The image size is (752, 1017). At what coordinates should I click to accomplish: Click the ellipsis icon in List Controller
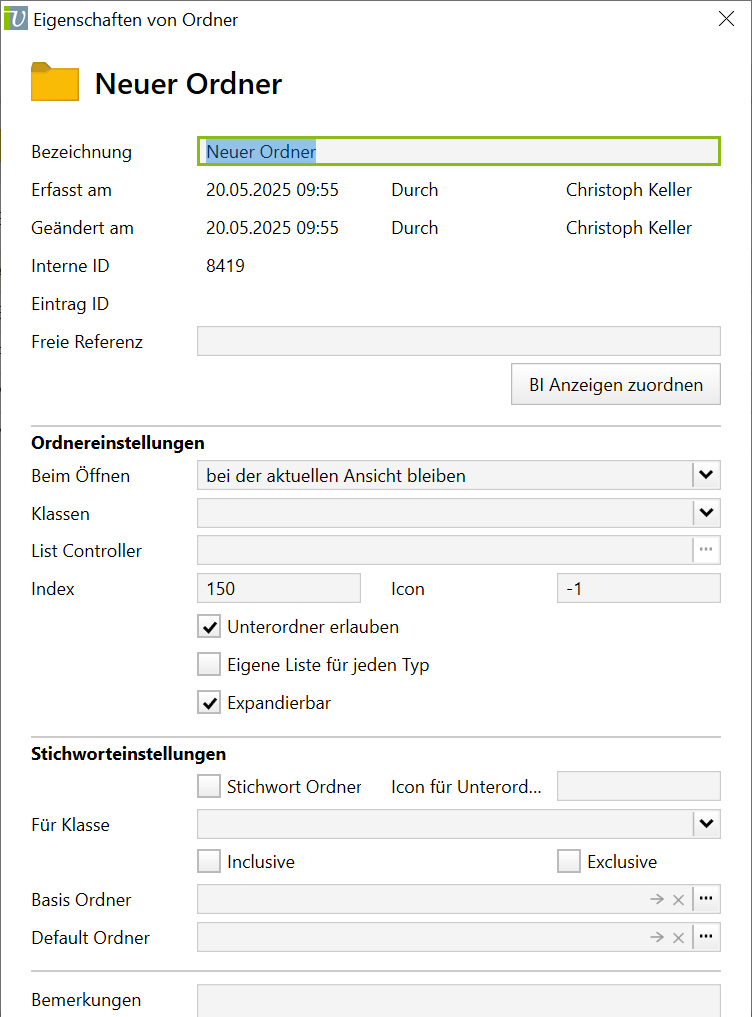[706, 550]
